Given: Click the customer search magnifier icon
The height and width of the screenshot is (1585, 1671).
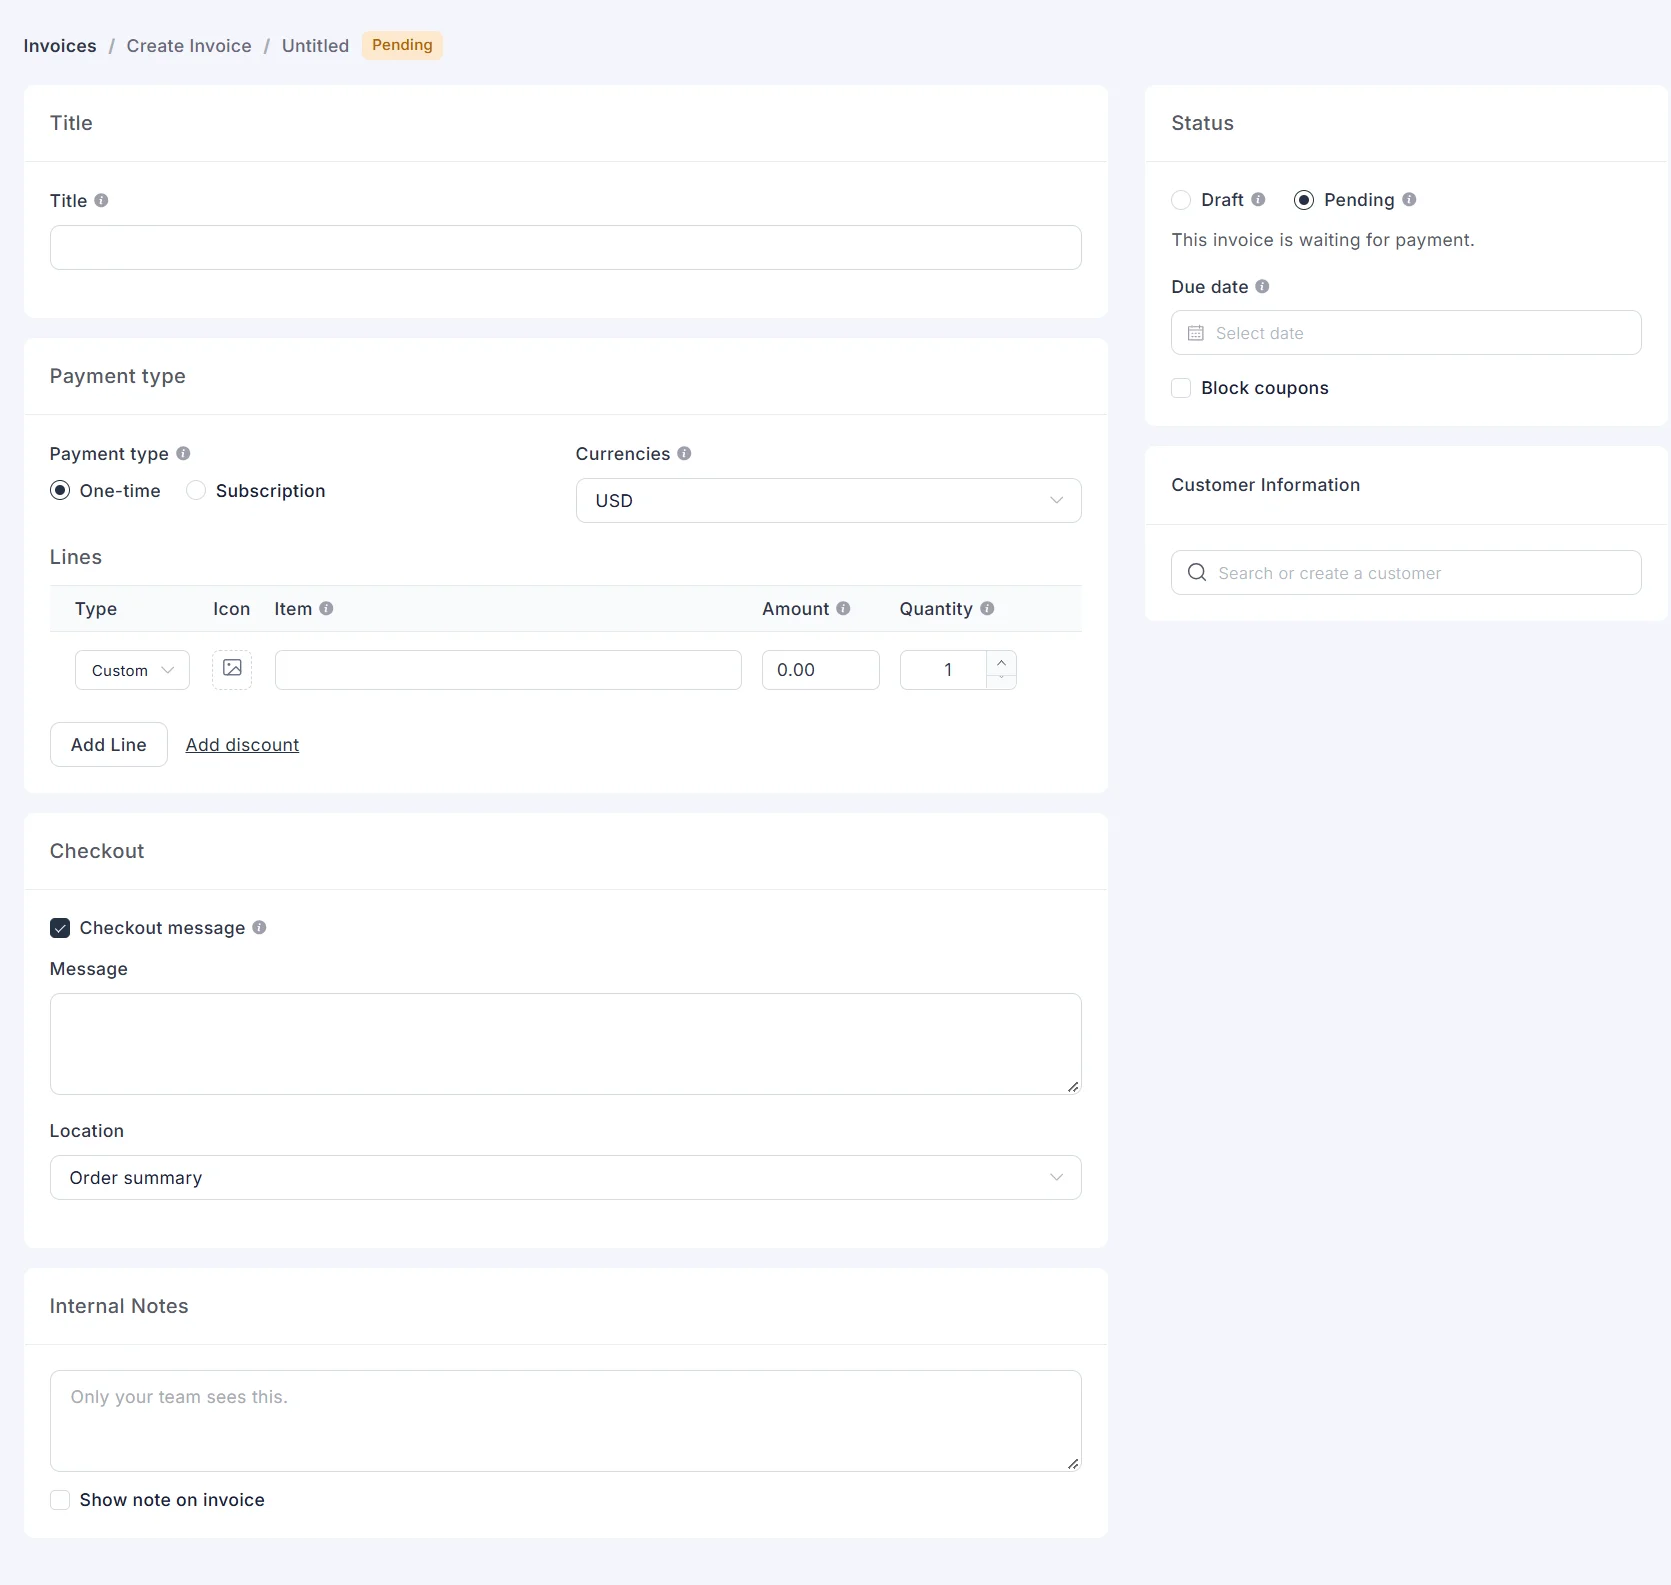Looking at the screenshot, I should coord(1197,573).
